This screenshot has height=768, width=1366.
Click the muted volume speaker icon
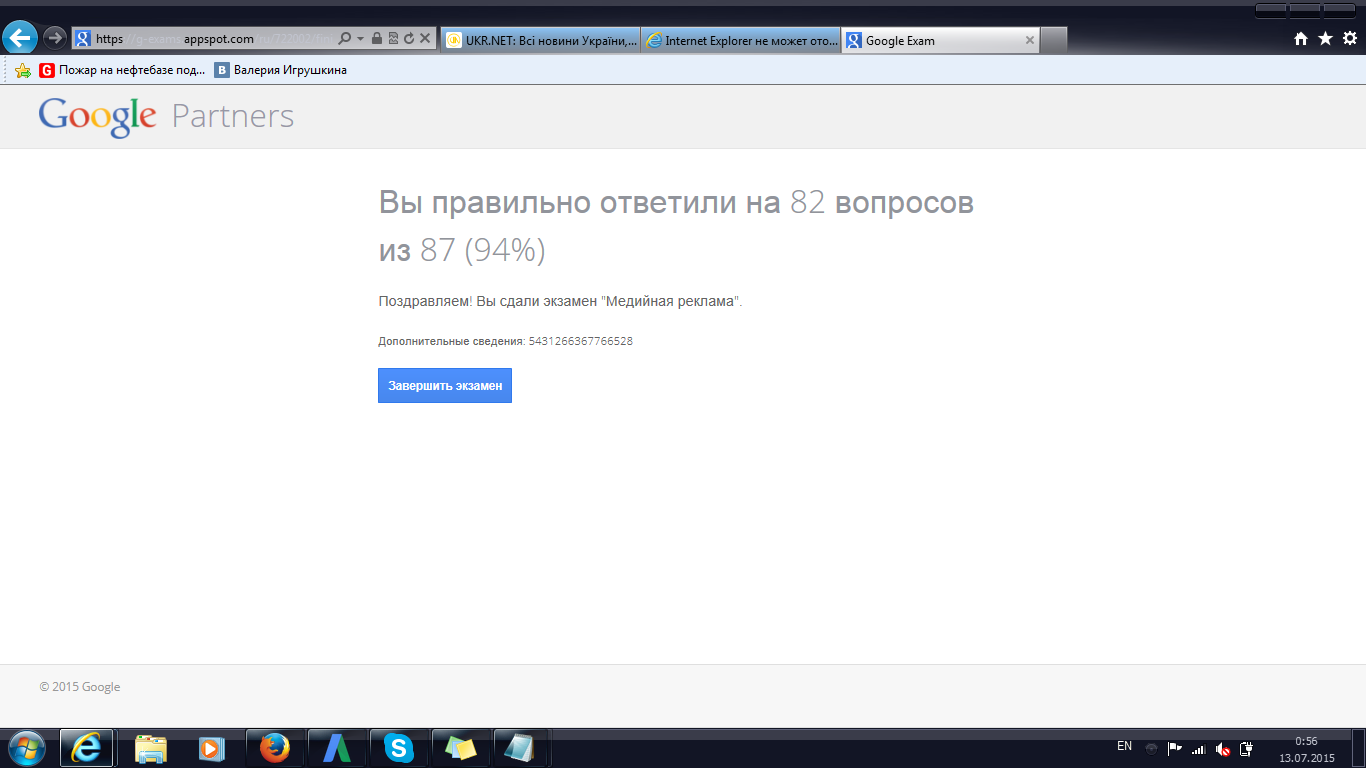(x=1222, y=748)
